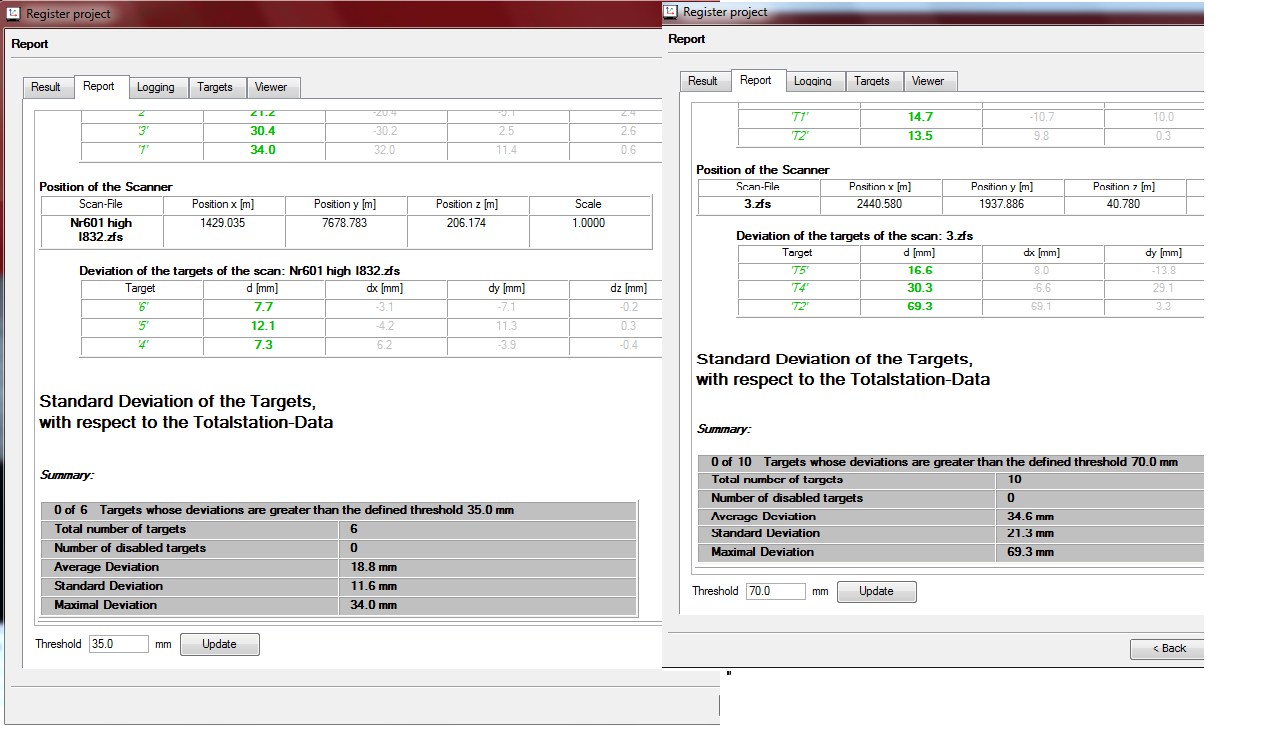This screenshot has width=1274, height=739.
Task: Select deviation value 7.3 for target 4
Action: pyautogui.click(x=264, y=346)
